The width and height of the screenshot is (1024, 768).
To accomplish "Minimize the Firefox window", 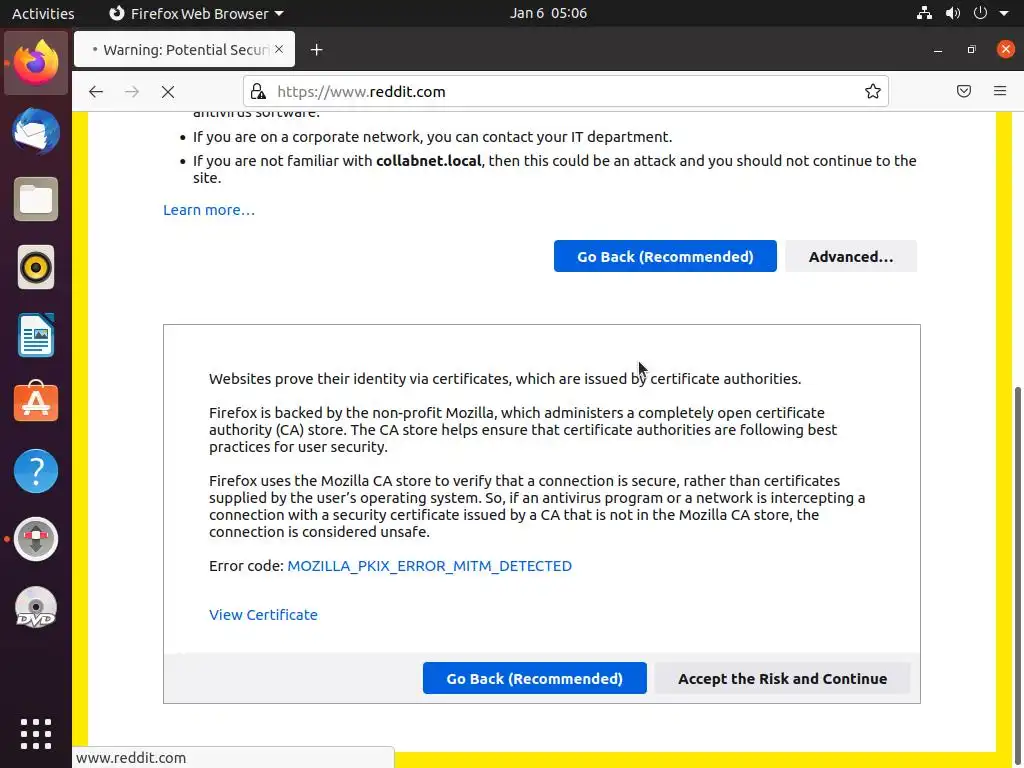I will pos(938,50).
